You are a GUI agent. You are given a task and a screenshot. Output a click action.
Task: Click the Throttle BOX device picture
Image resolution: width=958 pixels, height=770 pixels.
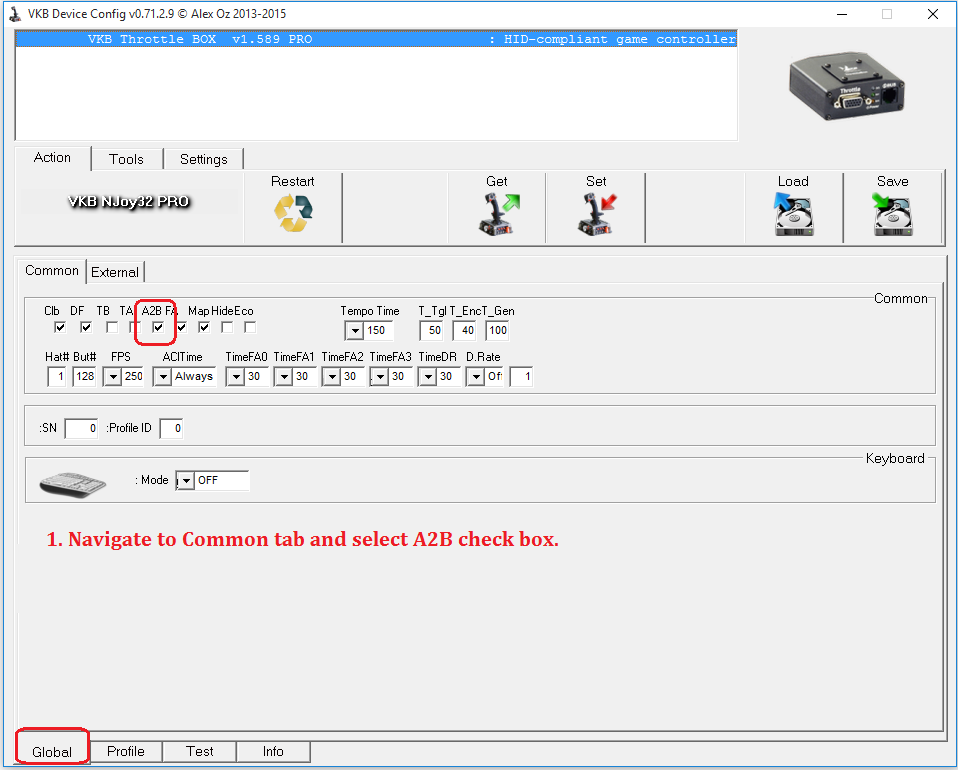[846, 87]
